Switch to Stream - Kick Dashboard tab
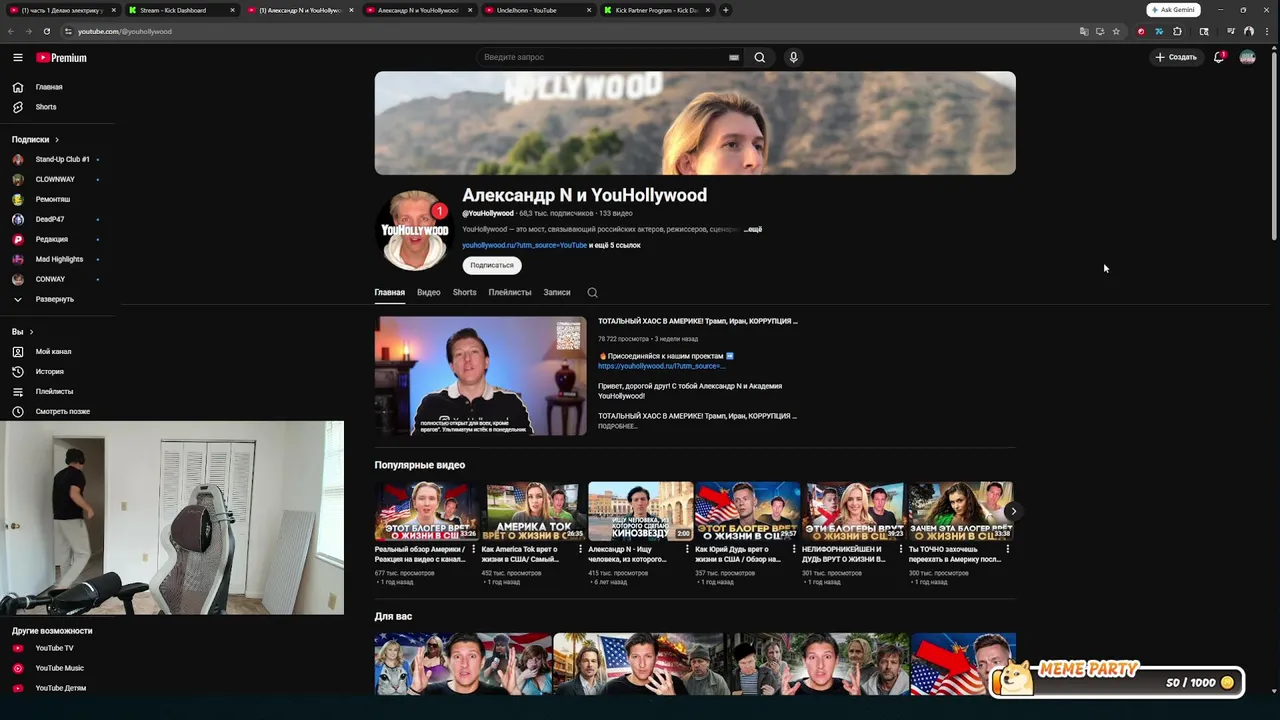Viewport: 1280px width, 720px height. click(x=180, y=10)
